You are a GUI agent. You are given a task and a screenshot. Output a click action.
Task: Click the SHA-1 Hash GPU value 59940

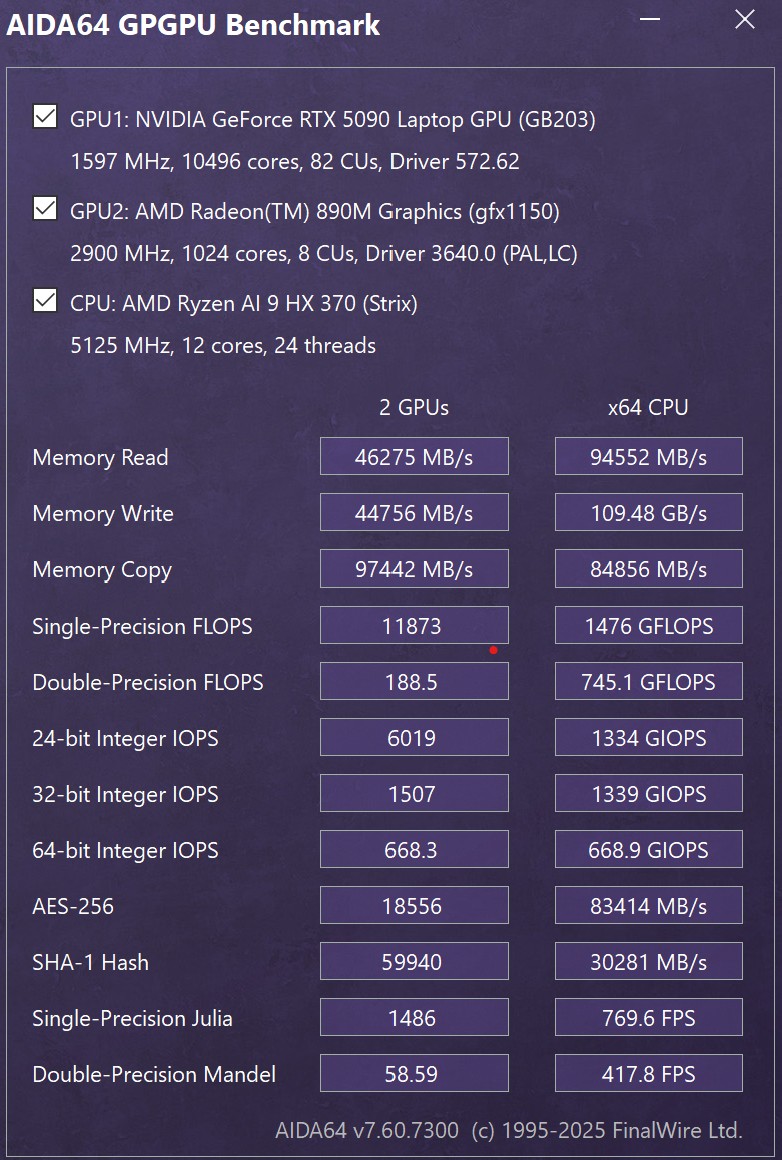coord(414,962)
